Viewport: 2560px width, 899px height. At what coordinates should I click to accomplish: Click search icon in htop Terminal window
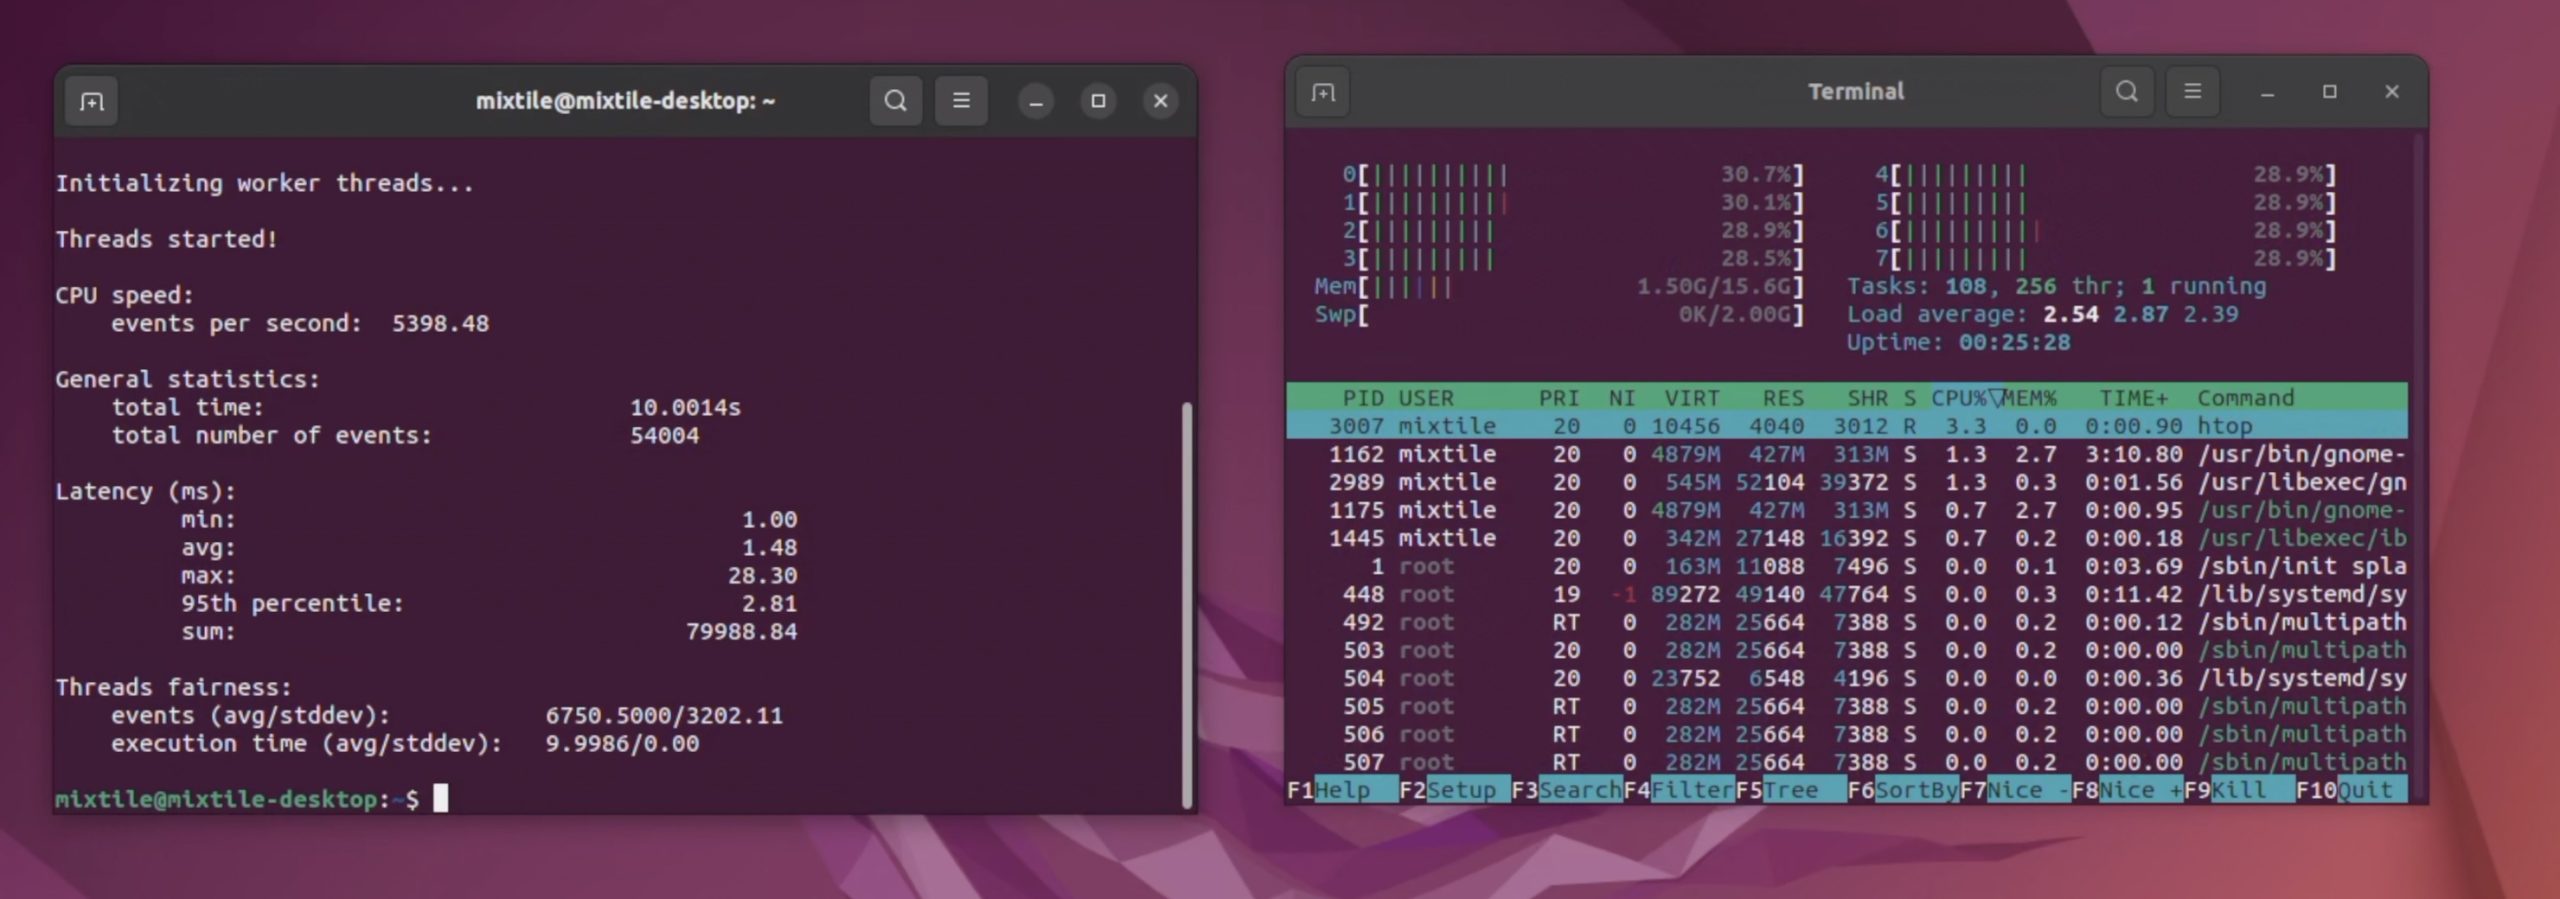click(x=2127, y=92)
